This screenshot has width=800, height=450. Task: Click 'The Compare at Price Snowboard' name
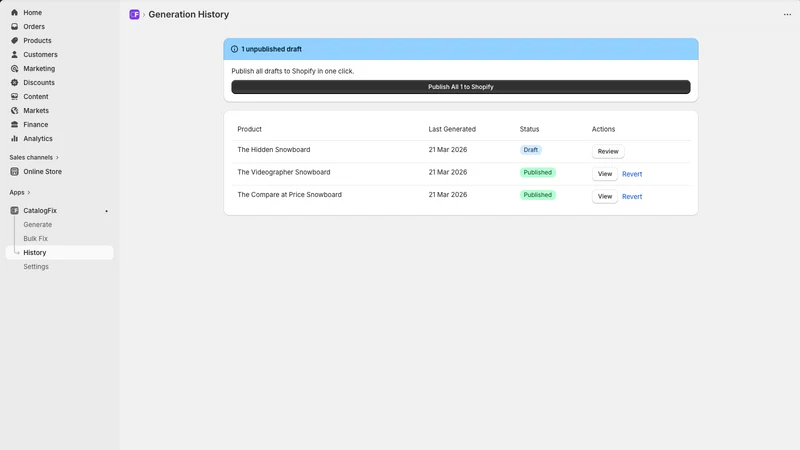pyautogui.click(x=289, y=194)
